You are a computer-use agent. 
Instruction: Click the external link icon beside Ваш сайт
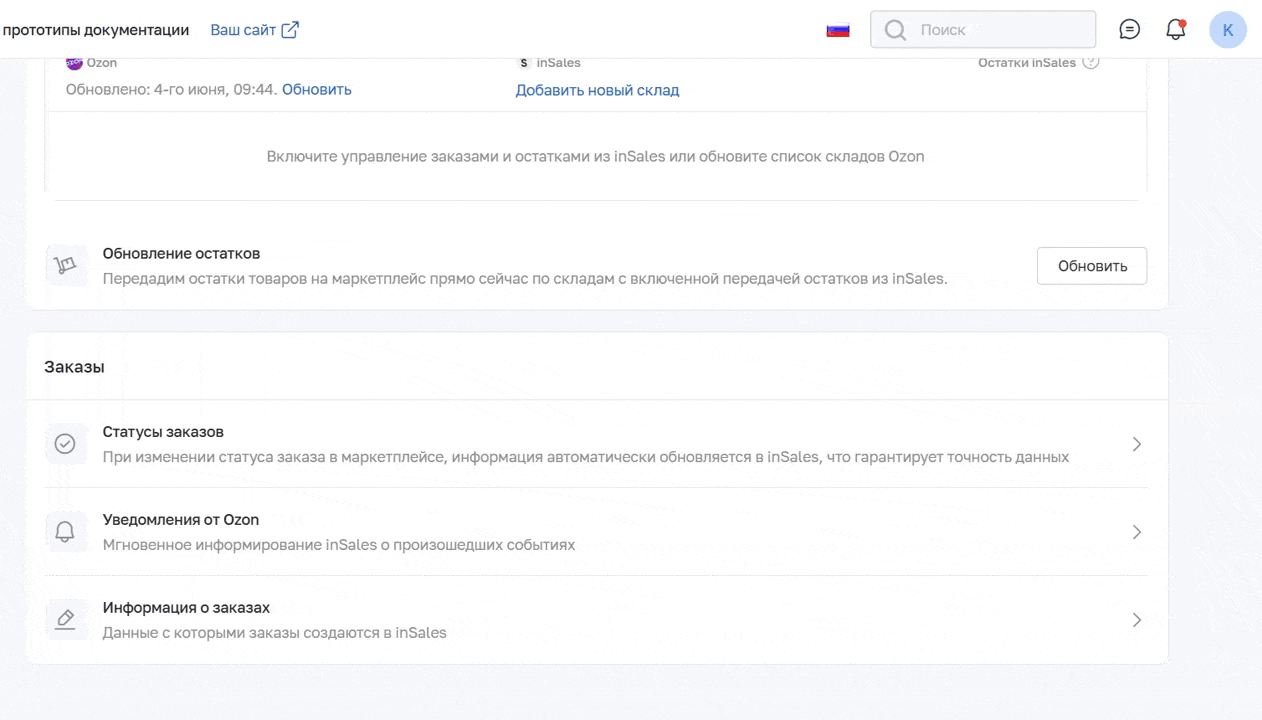[290, 30]
